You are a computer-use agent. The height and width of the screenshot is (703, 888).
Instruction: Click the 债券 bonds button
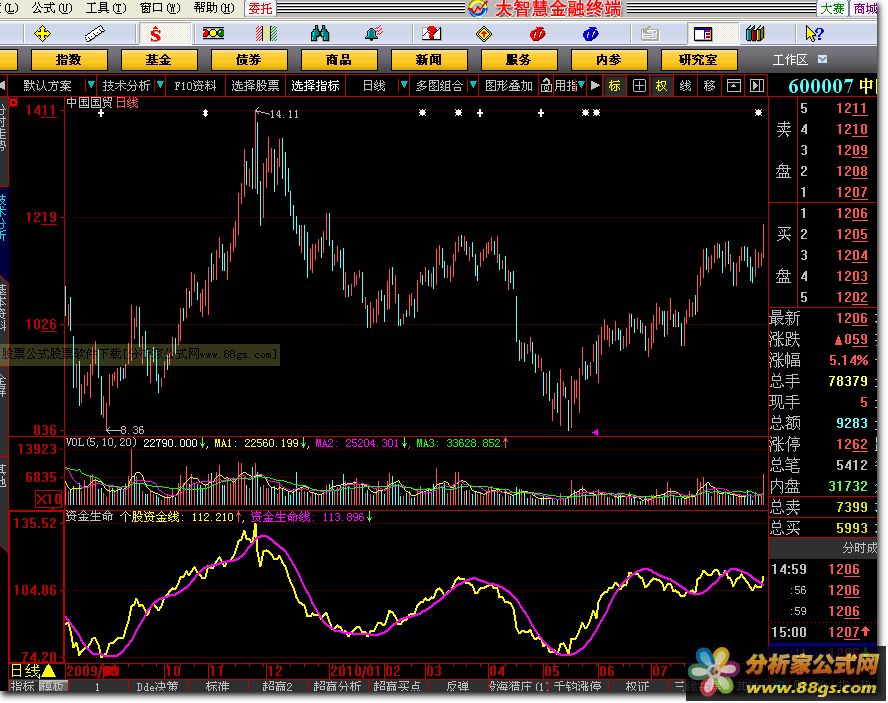coord(249,59)
